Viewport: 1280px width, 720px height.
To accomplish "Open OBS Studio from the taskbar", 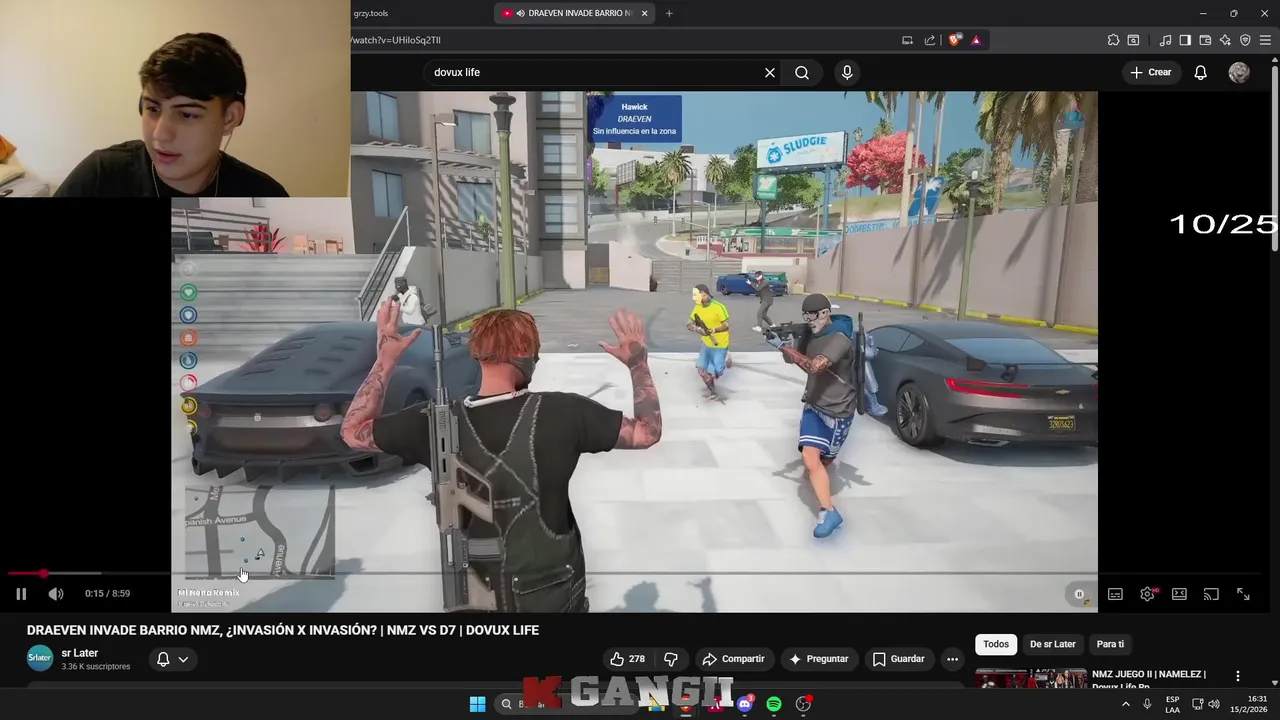I will point(803,704).
